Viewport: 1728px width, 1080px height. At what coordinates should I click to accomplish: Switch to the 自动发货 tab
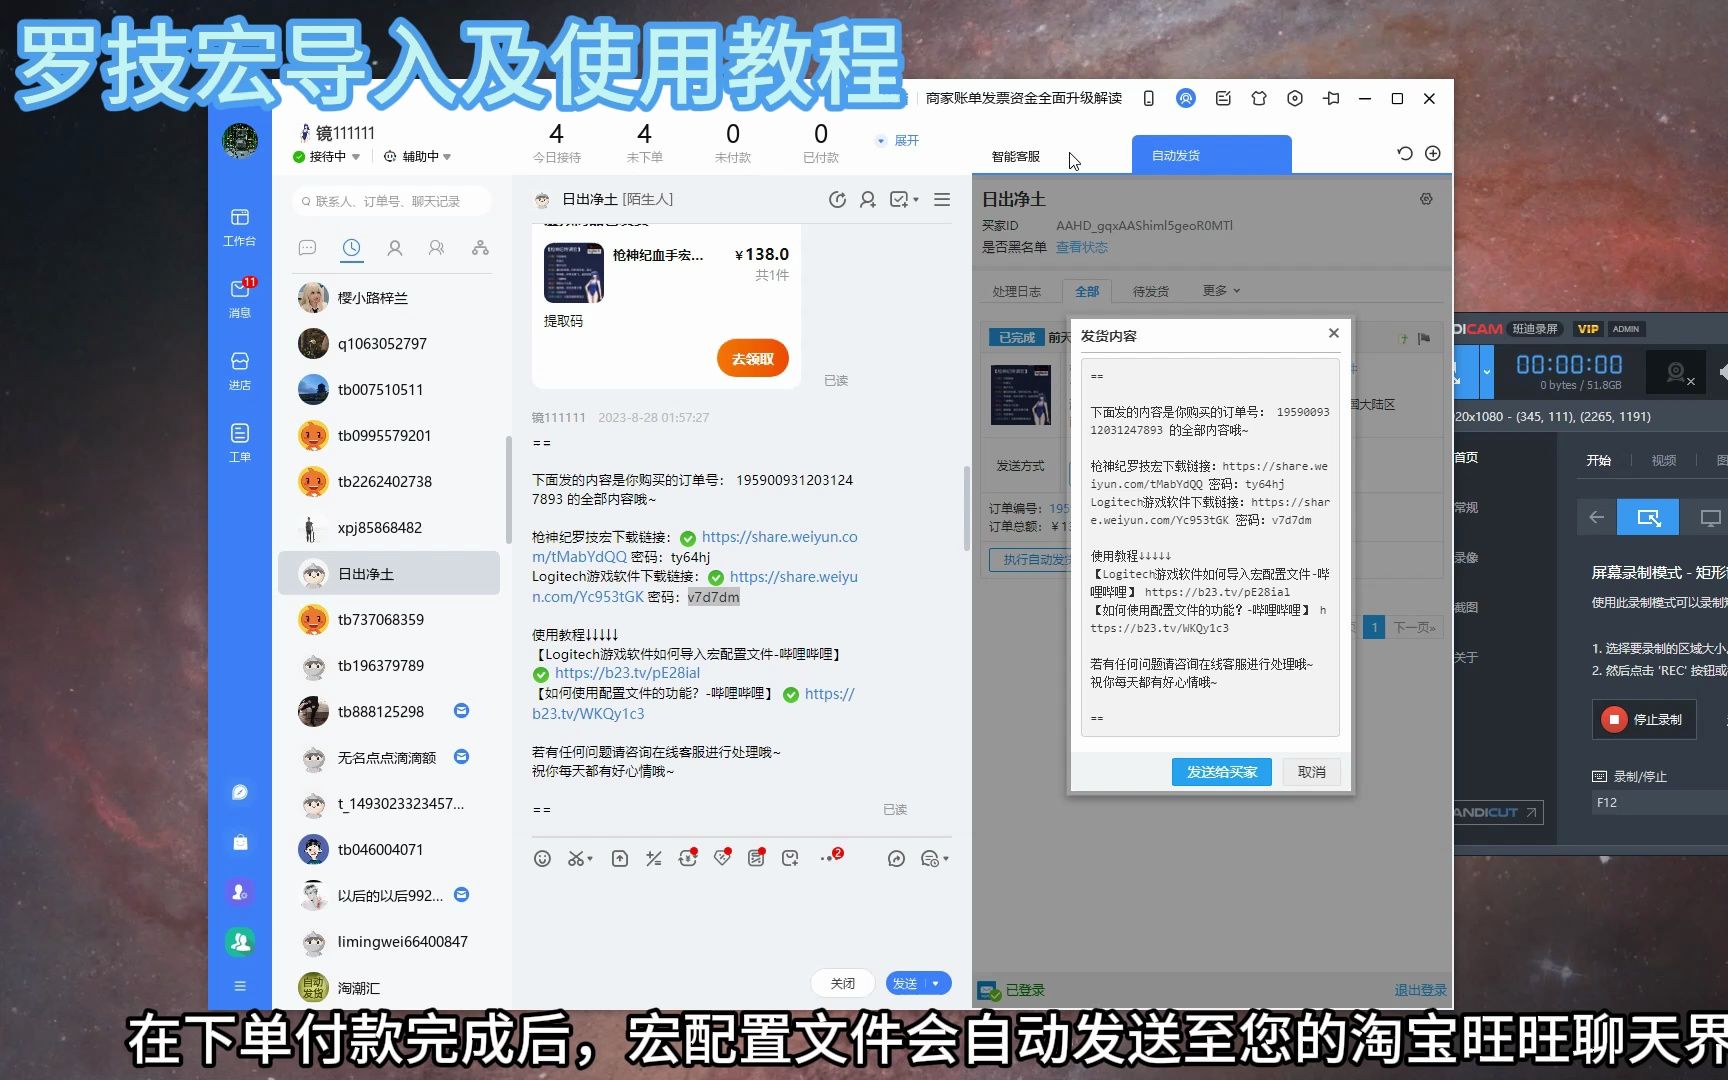coord(1210,154)
